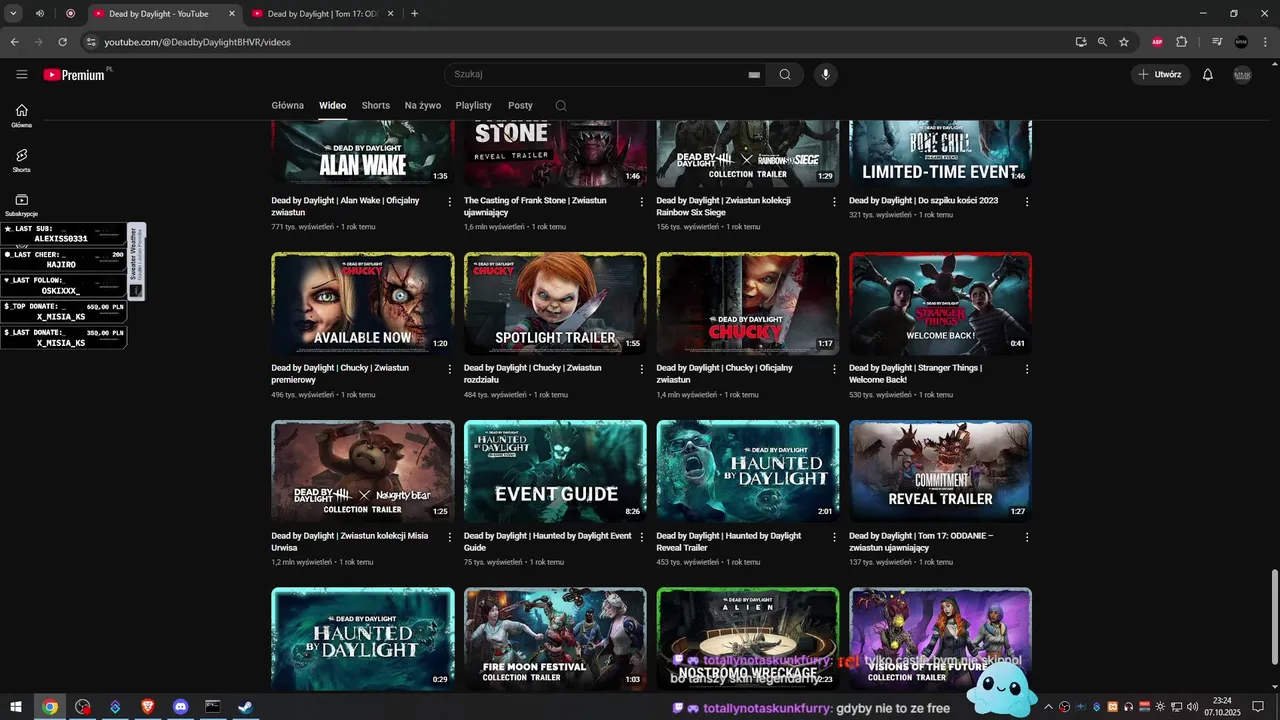Bookmark this page with the star icon

[x=1124, y=42]
